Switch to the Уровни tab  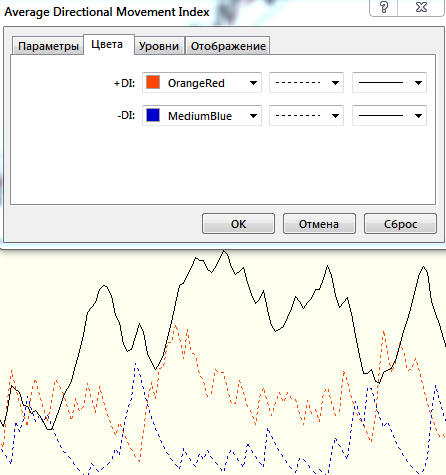click(159, 46)
